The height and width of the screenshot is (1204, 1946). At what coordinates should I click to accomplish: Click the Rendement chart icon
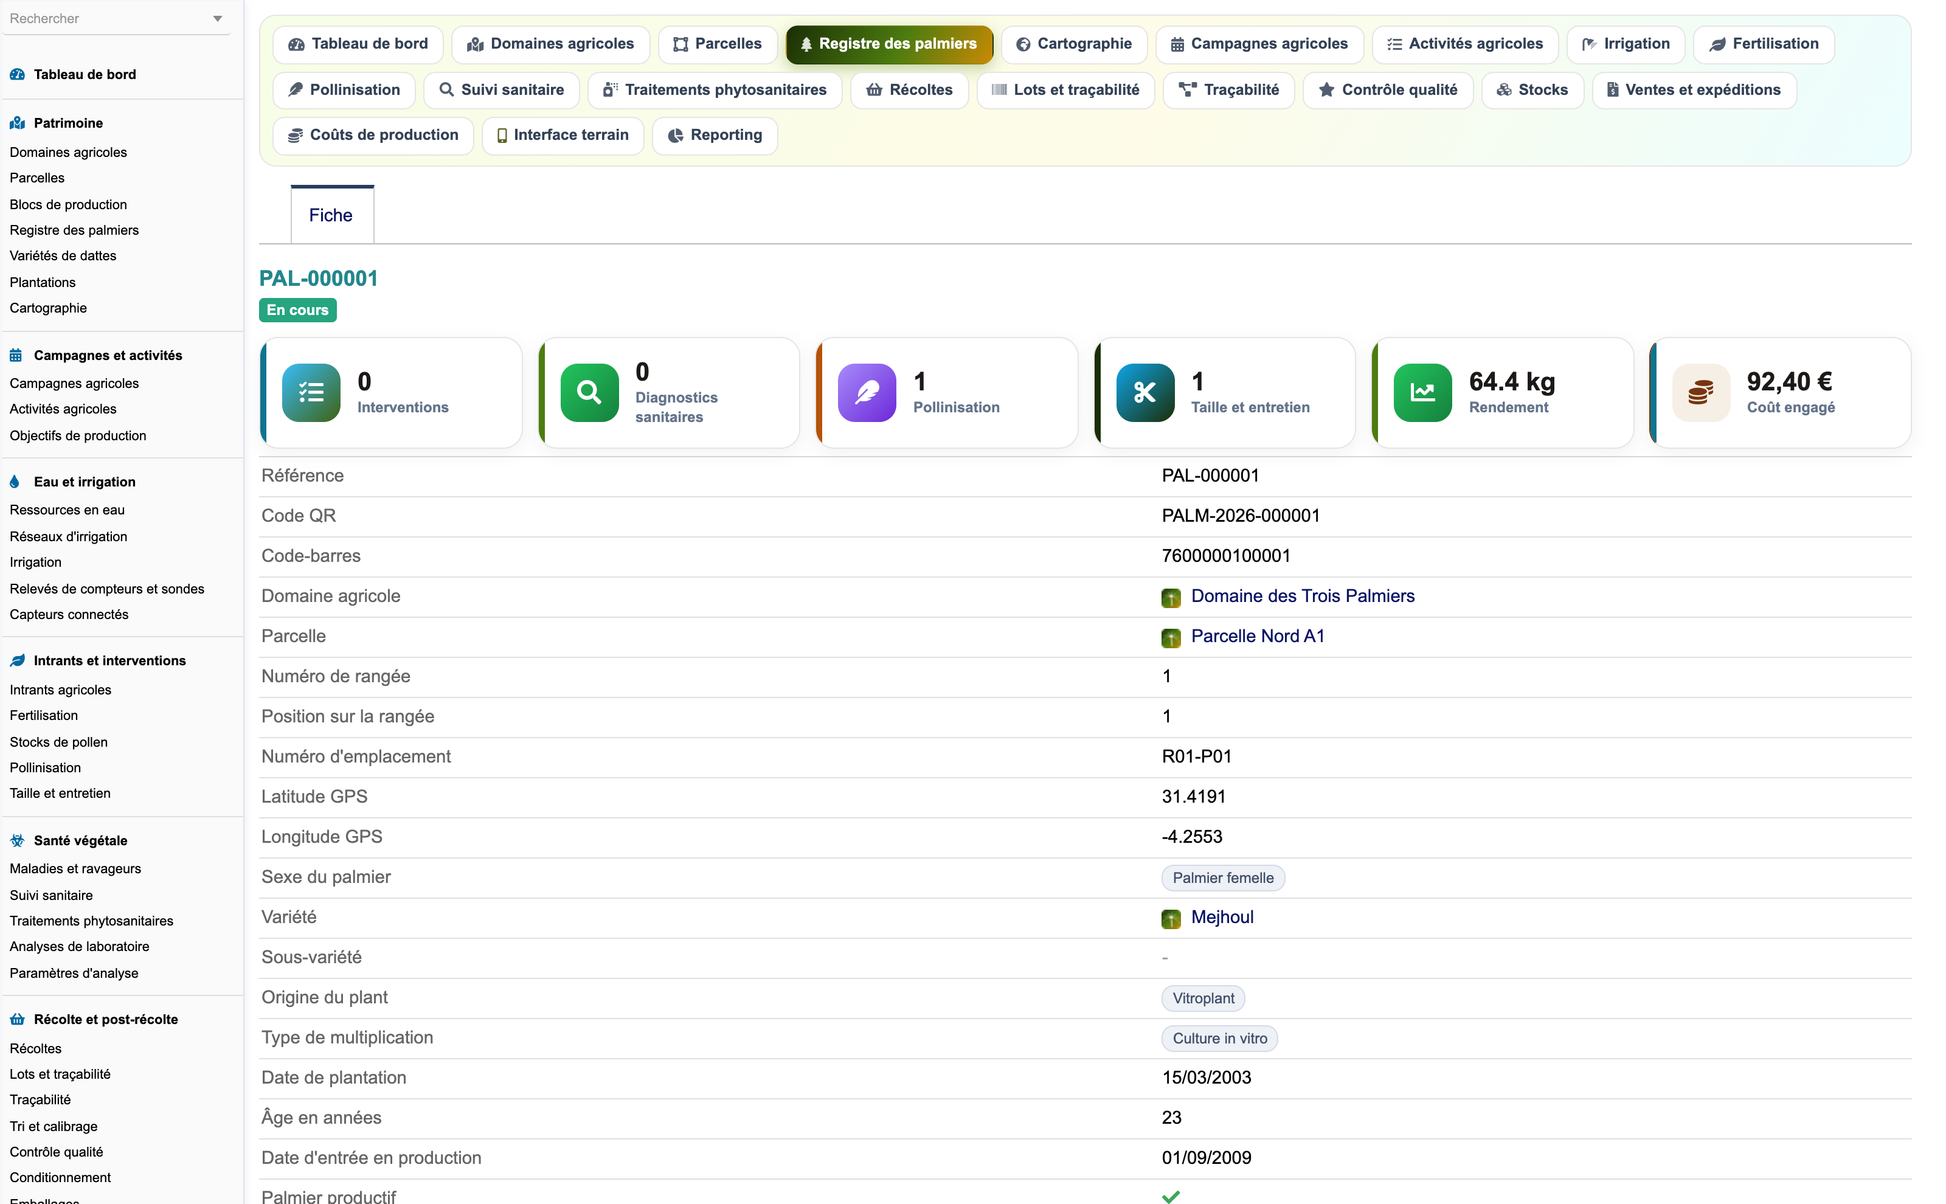(1423, 393)
